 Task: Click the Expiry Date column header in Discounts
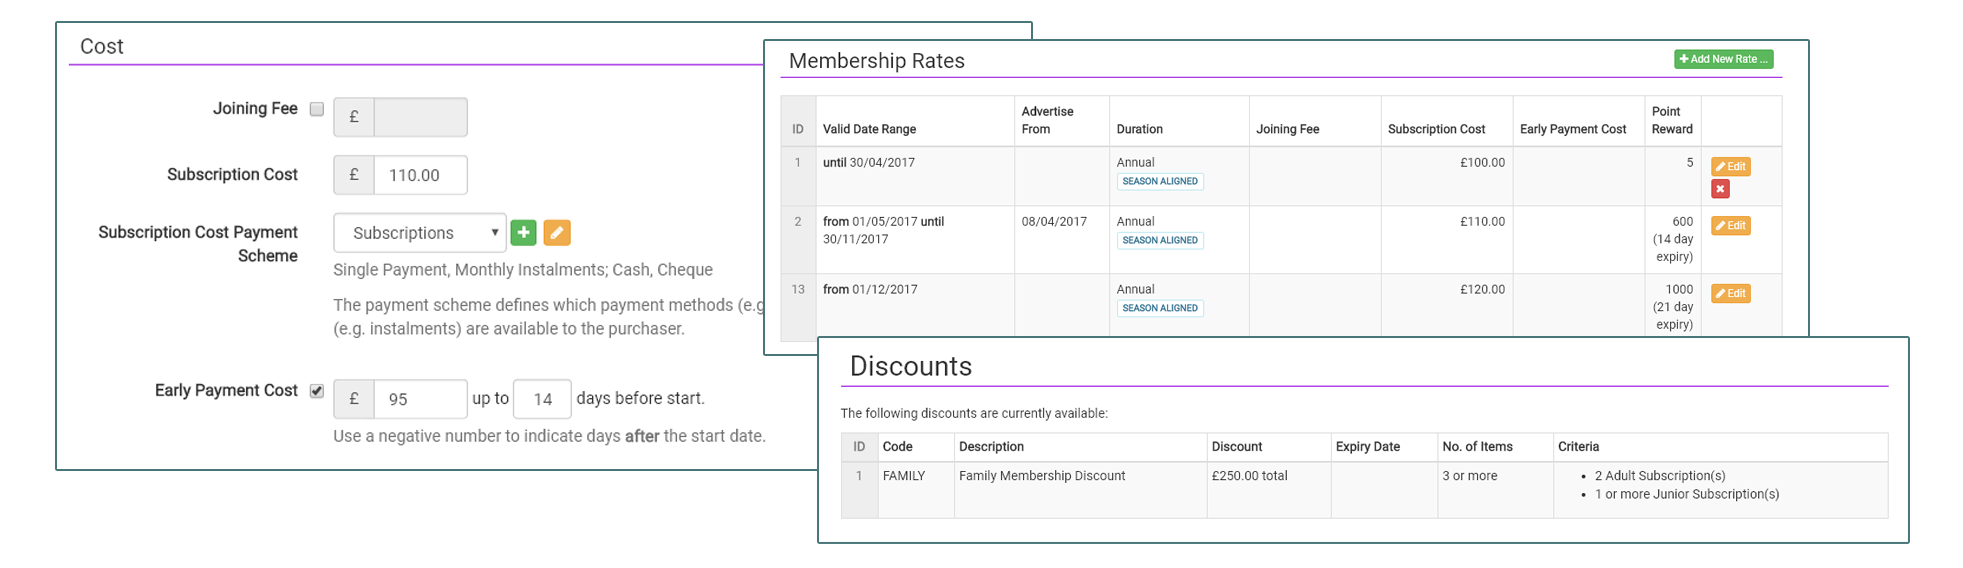(x=1367, y=447)
